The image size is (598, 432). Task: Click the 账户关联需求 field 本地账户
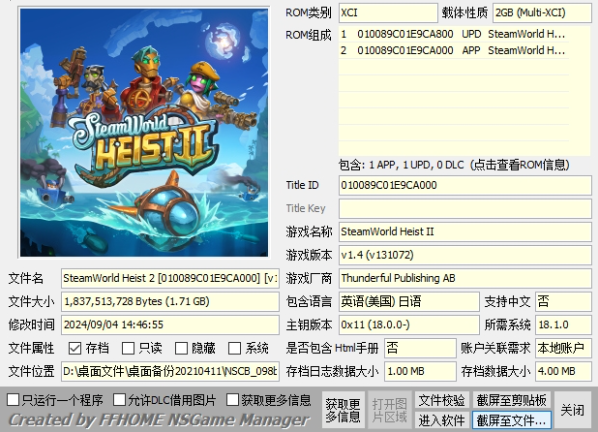563,348
